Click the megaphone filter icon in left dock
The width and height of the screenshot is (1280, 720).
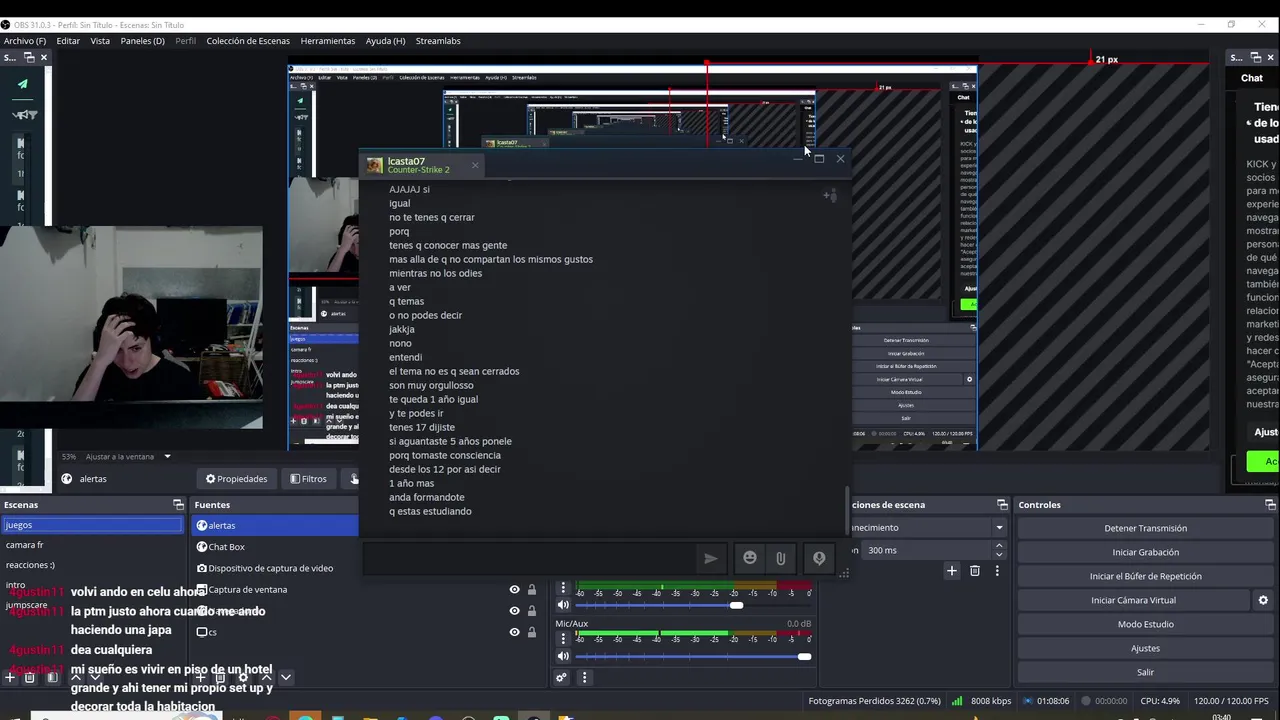click(x=24, y=115)
